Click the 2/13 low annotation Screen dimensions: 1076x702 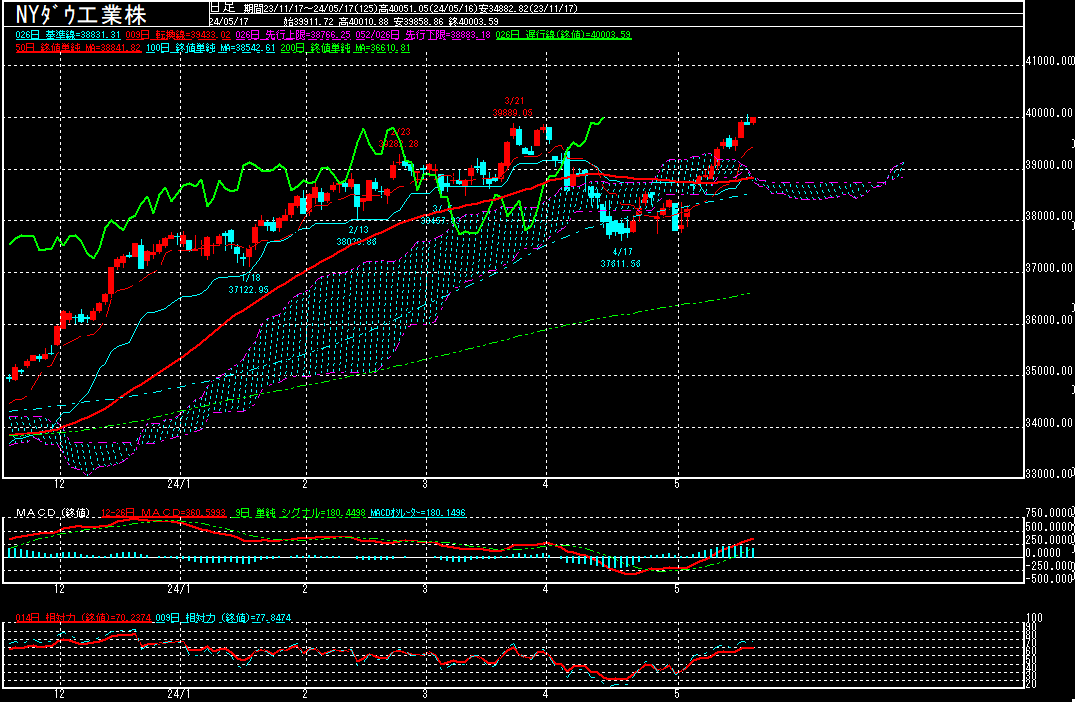click(358, 235)
